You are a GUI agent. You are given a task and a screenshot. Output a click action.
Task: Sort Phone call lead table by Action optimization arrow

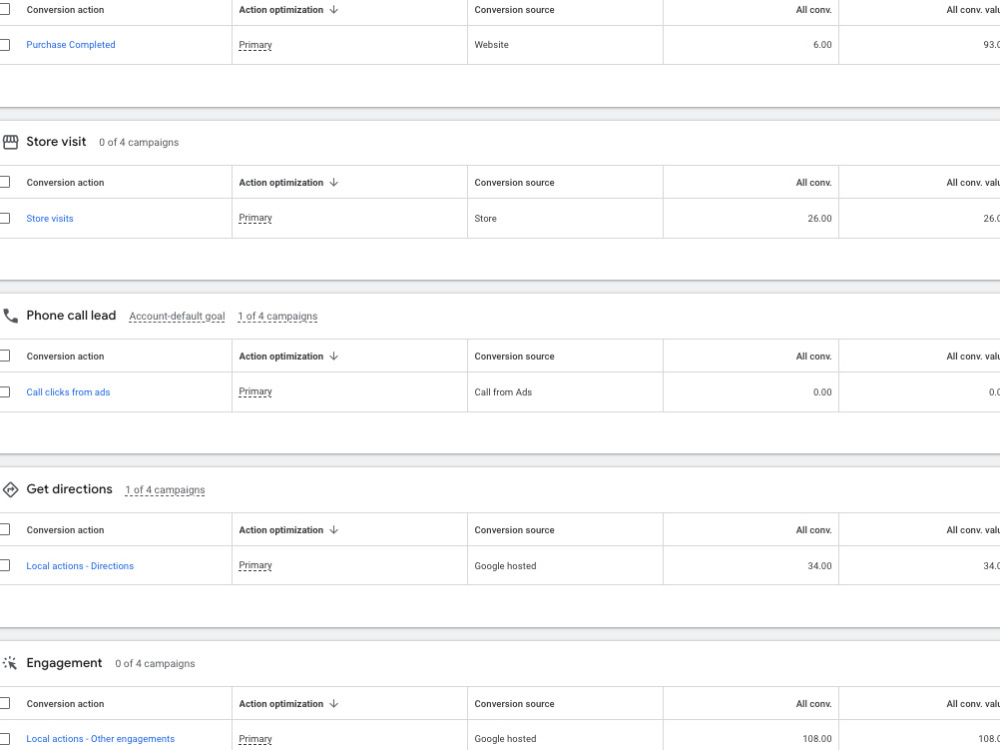pyautogui.click(x=334, y=356)
